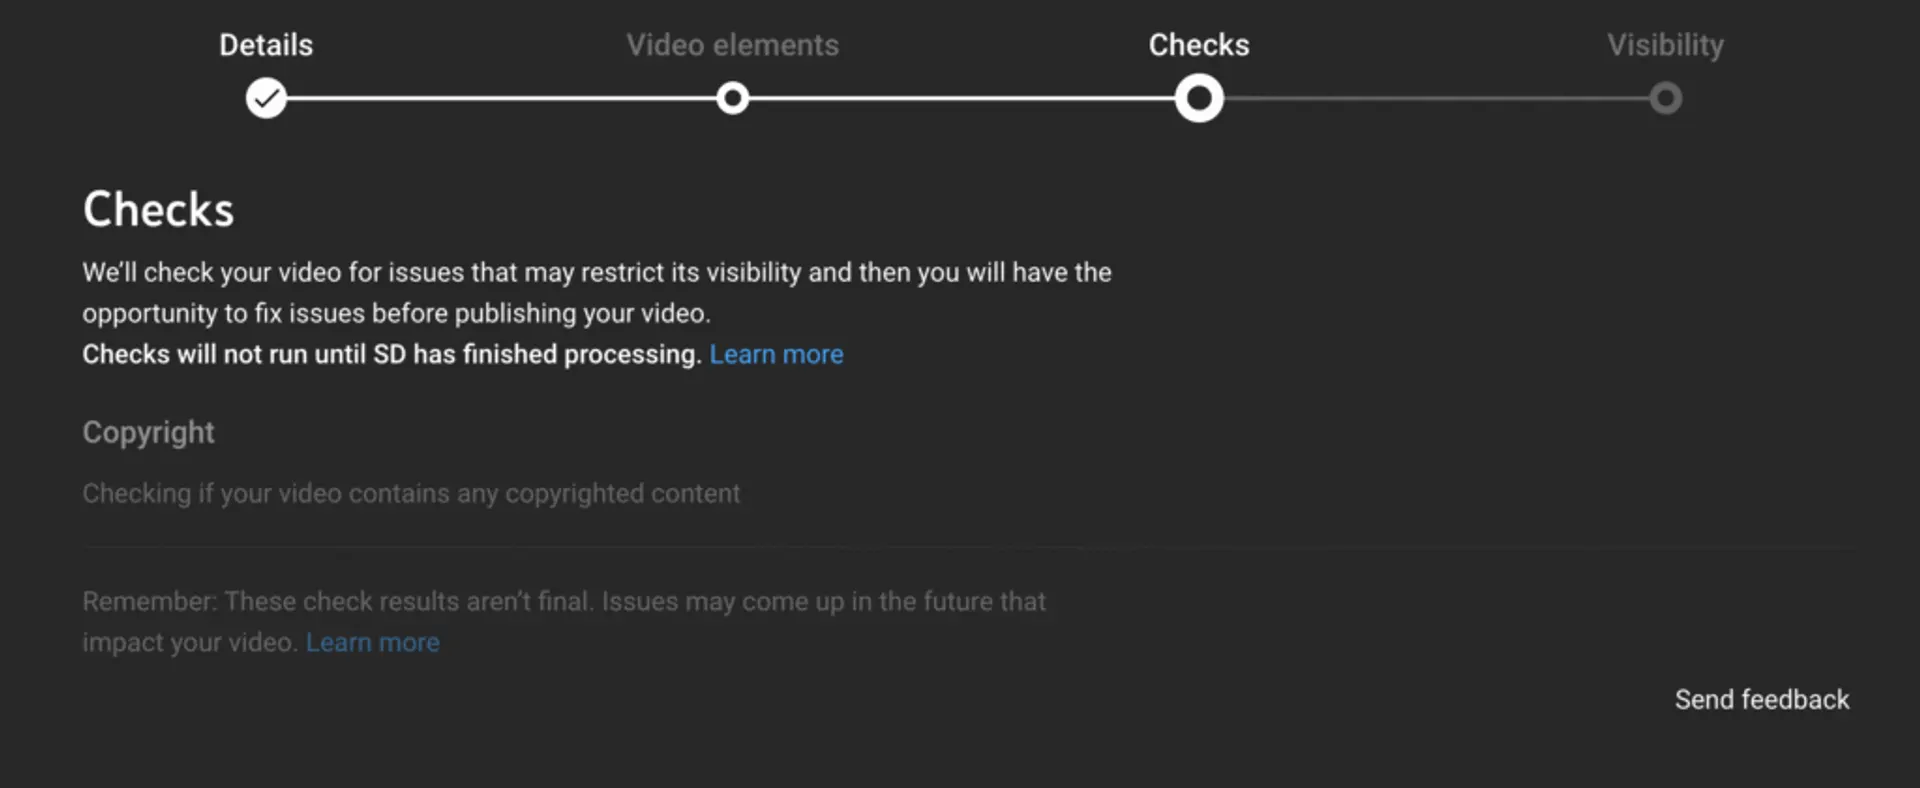Click the copyright checking status text
This screenshot has width=1920, height=788.
click(411, 493)
